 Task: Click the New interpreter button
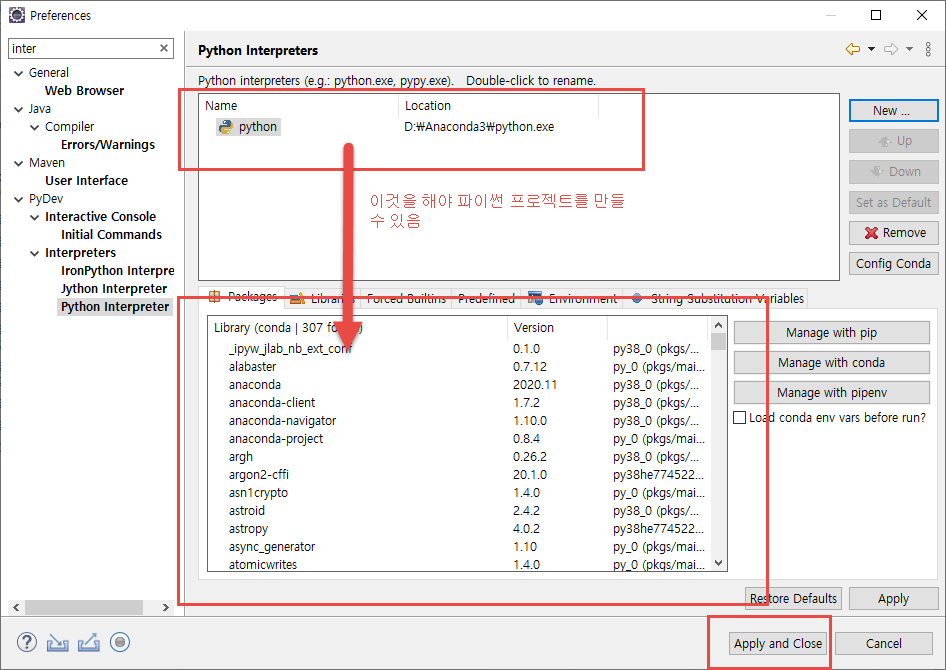(894, 110)
